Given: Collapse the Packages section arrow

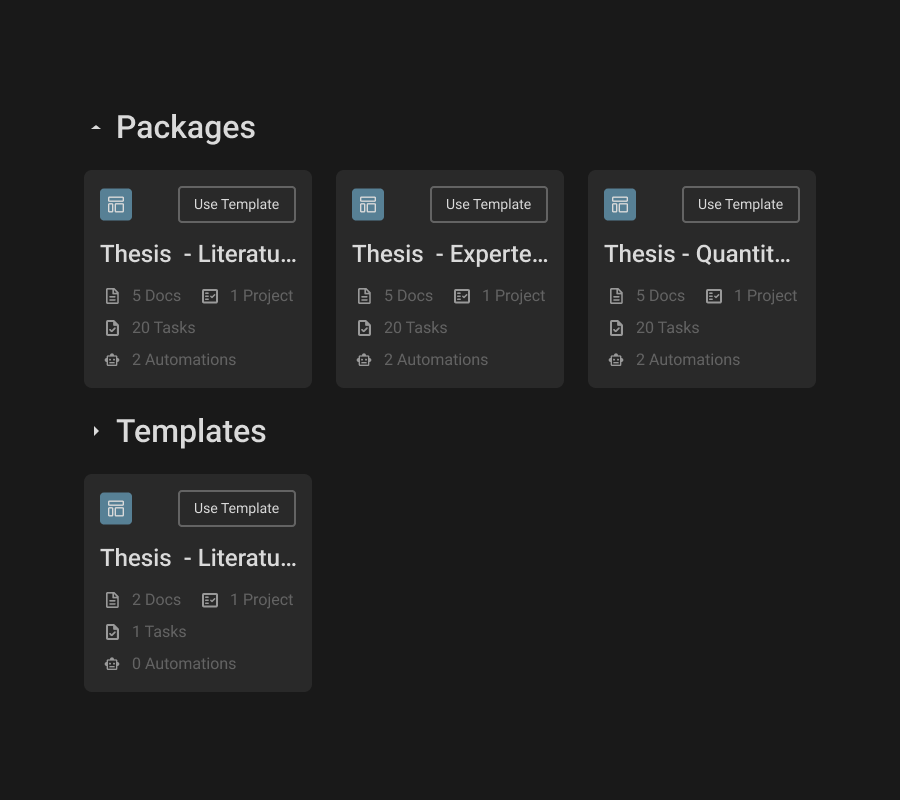Looking at the screenshot, I should coord(96,127).
